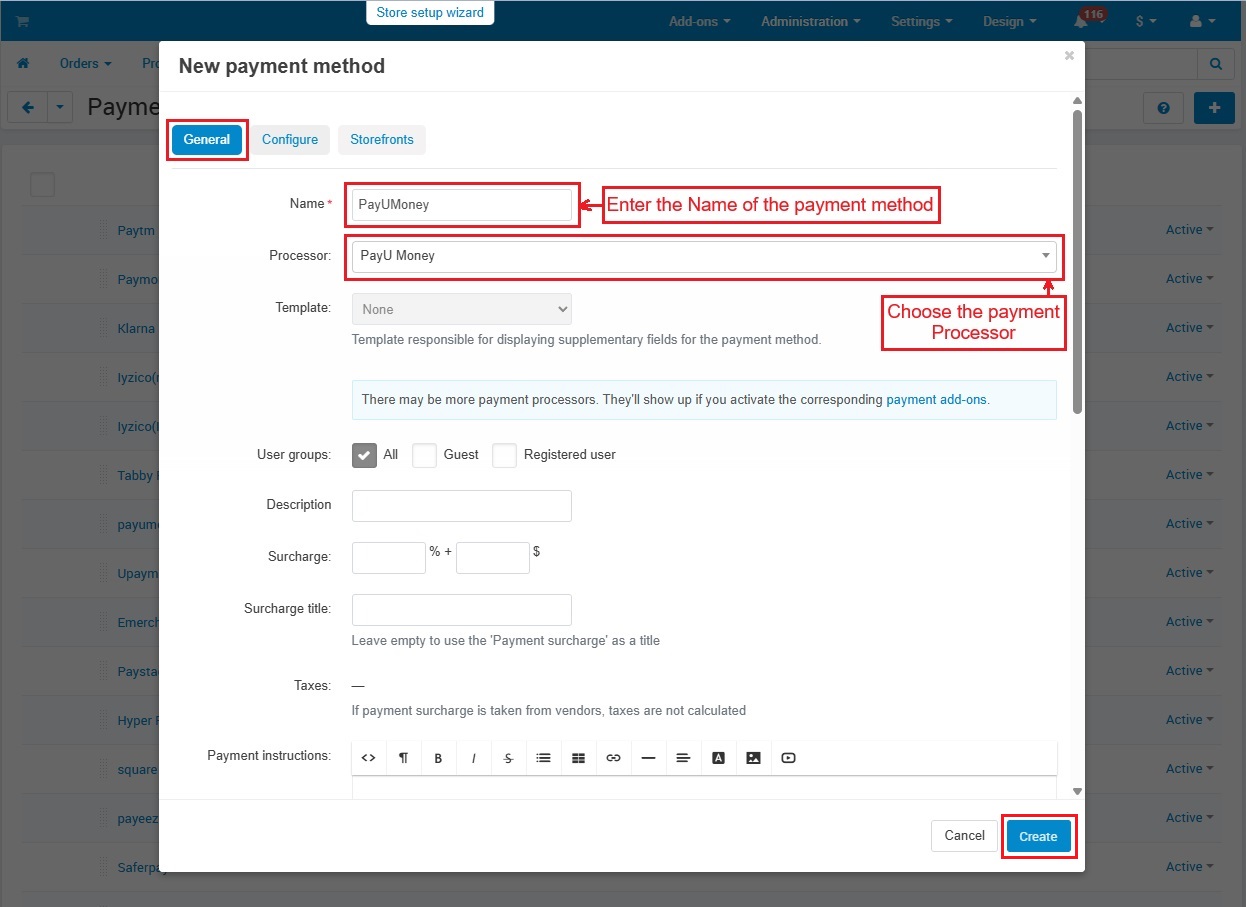
Task: Open the Klarna payment method link
Action: 137,328
